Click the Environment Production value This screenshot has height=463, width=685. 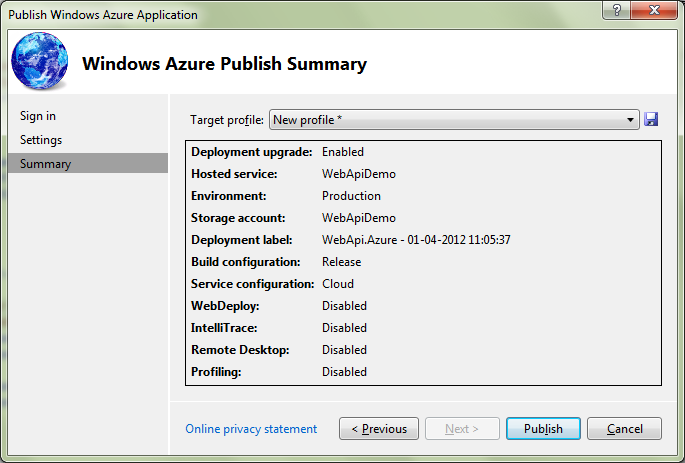point(351,196)
